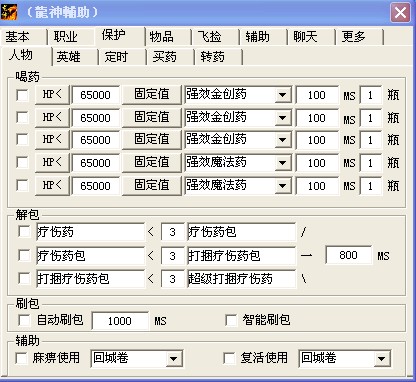Open the 聊天 tab
416x382 pixels.
pos(312,36)
